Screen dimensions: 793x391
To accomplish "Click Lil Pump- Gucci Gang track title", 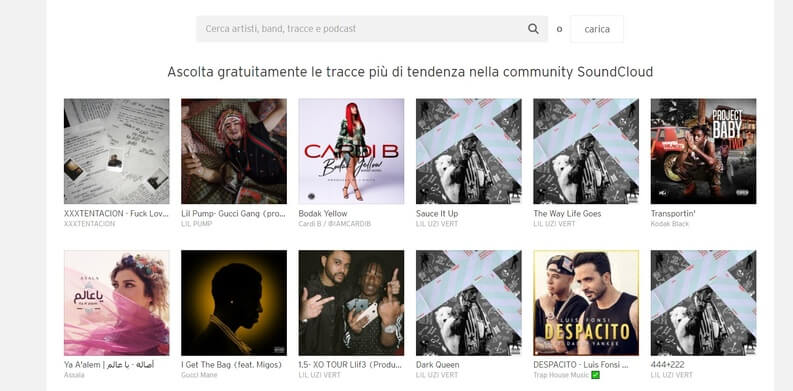I will 233,213.
